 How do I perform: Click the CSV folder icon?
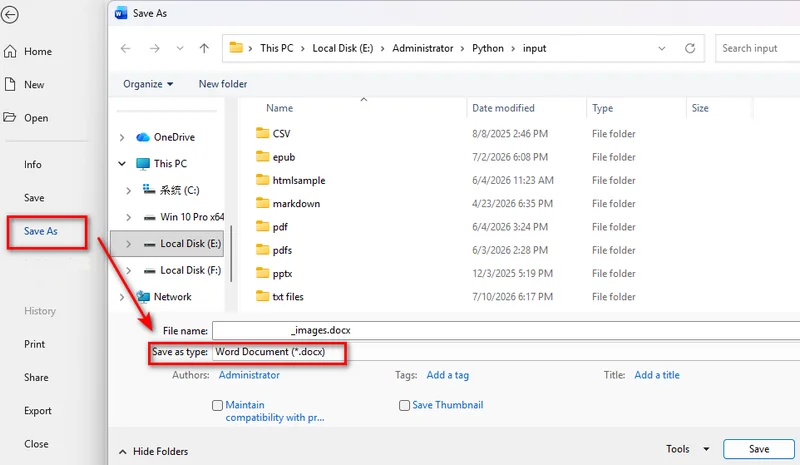(262, 133)
